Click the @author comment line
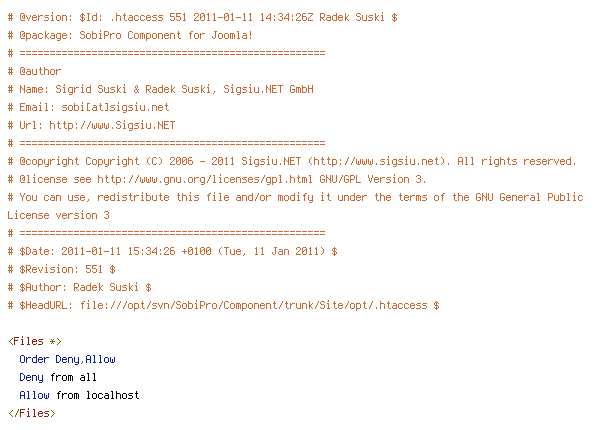 34,72
